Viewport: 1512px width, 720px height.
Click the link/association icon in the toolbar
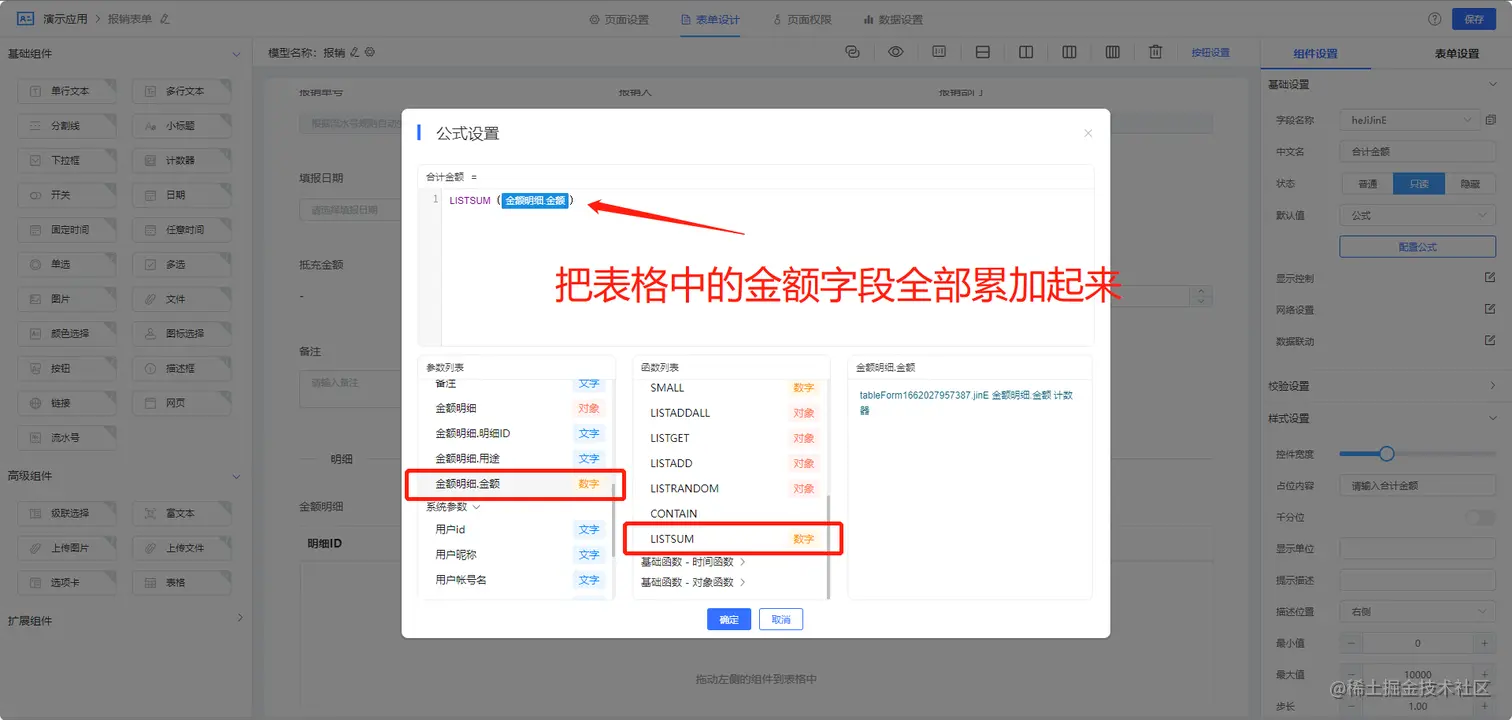[852, 52]
